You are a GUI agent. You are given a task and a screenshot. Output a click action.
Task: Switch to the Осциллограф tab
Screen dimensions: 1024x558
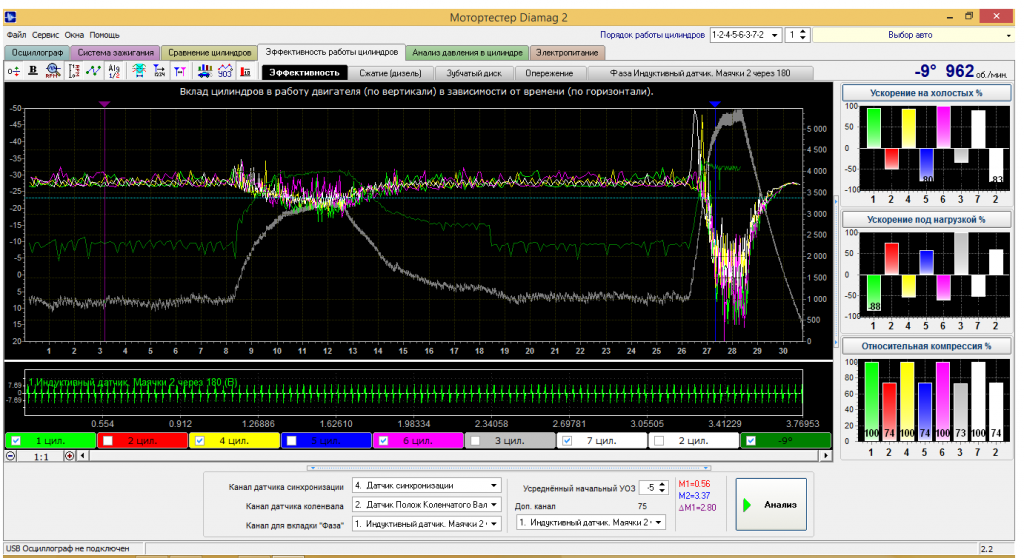37,53
